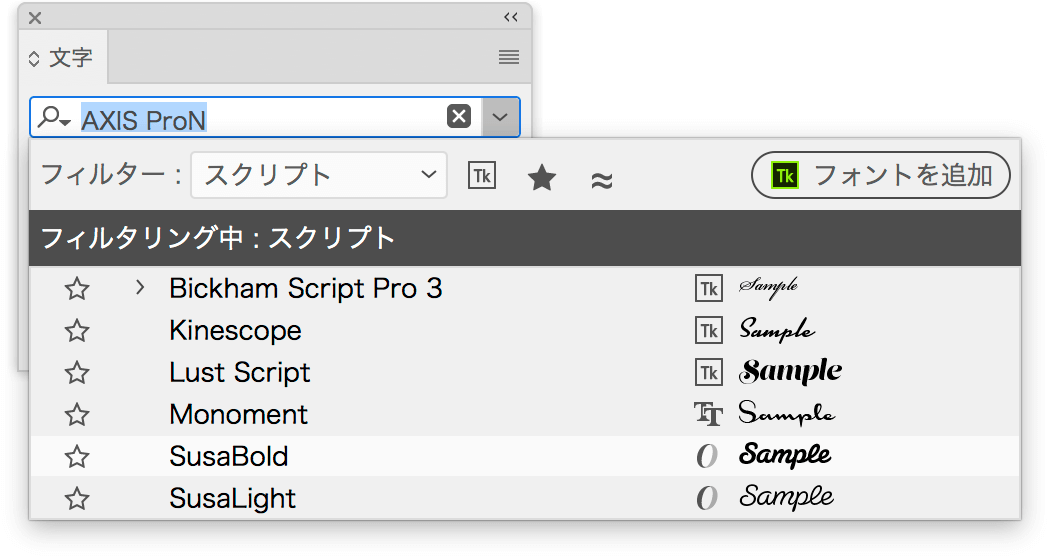Viewport: 1050px width, 556px height.
Task: Click the フォントを追加 button
Action: tap(881, 175)
